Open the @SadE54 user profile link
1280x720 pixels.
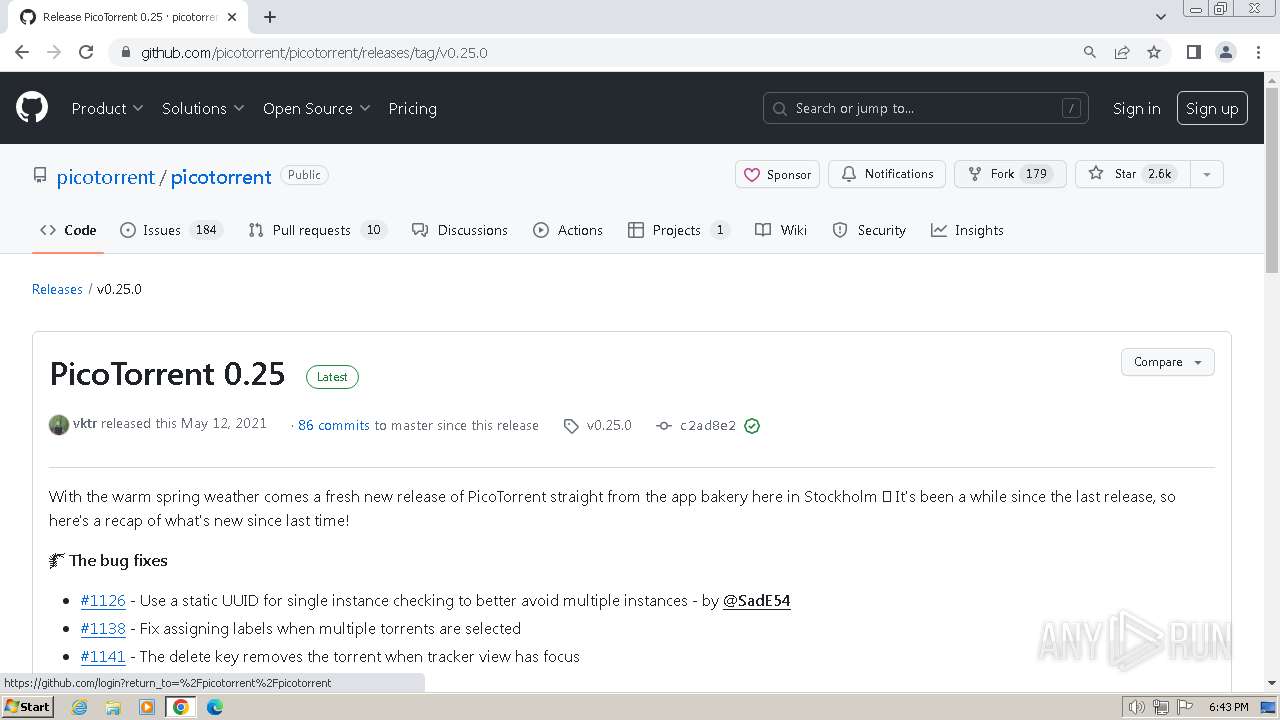pyautogui.click(x=757, y=601)
